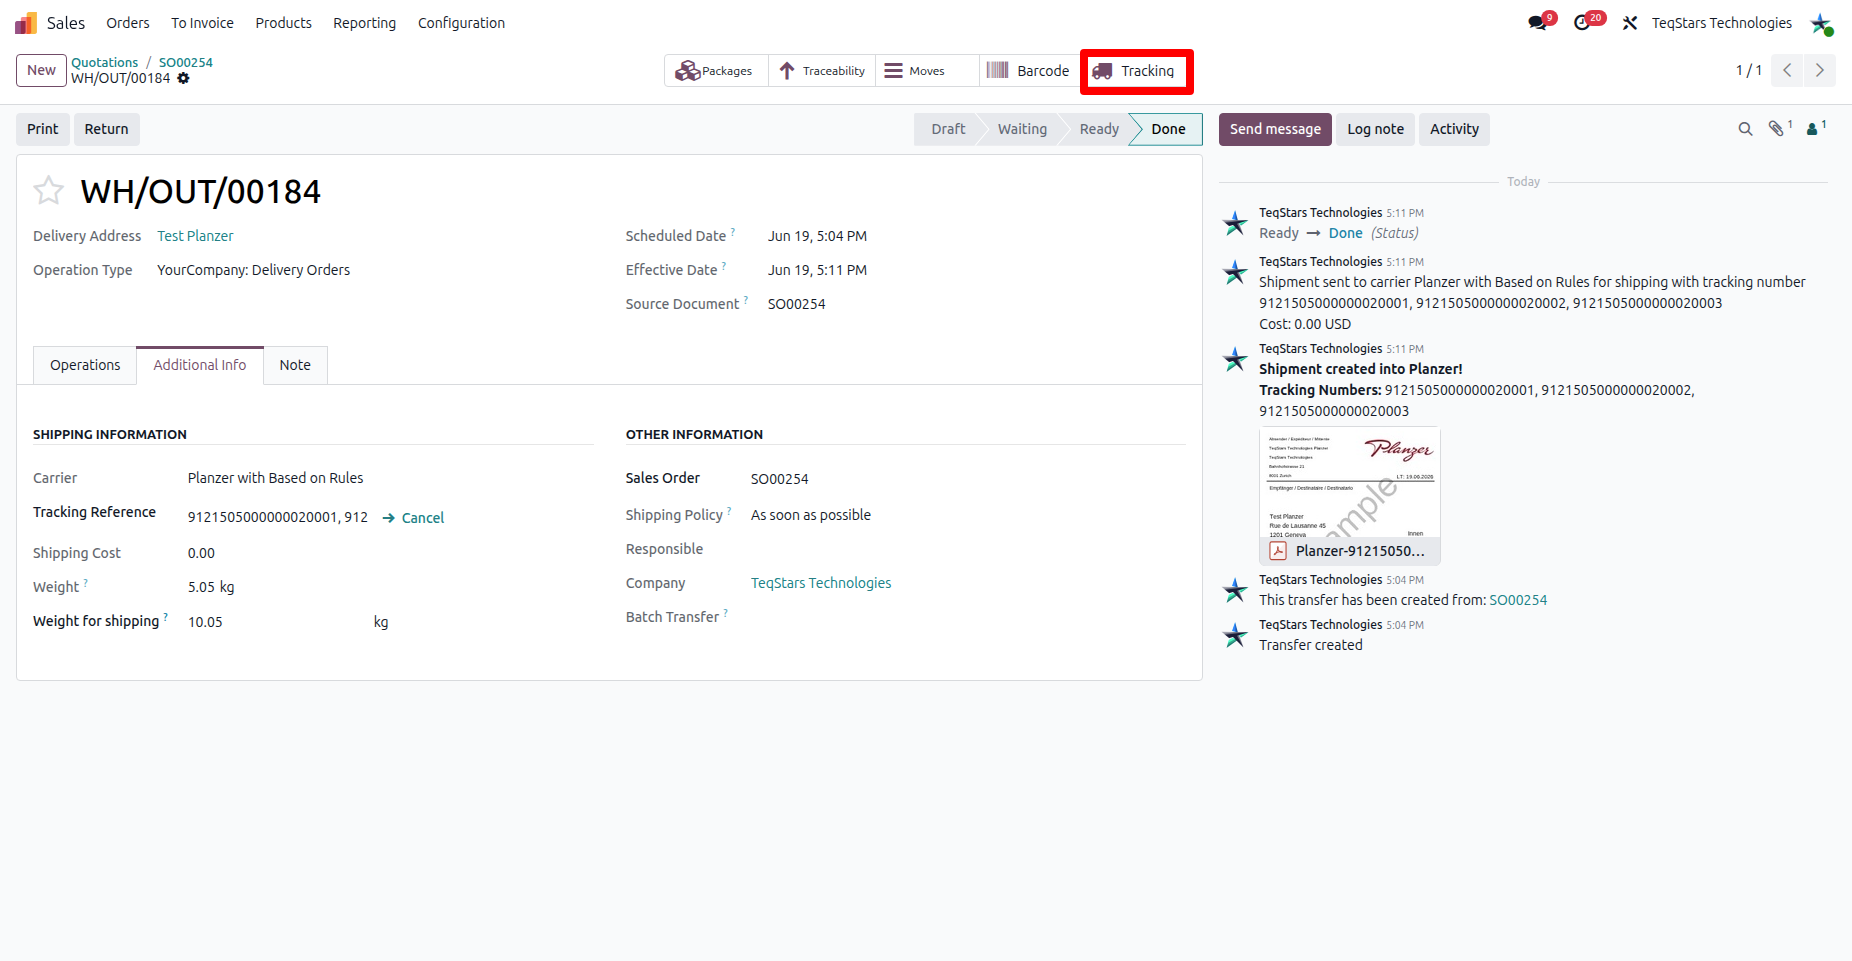Image resolution: width=1852 pixels, height=961 pixels.
Task: Go to Quotations breadcrumb link
Action: (x=105, y=62)
